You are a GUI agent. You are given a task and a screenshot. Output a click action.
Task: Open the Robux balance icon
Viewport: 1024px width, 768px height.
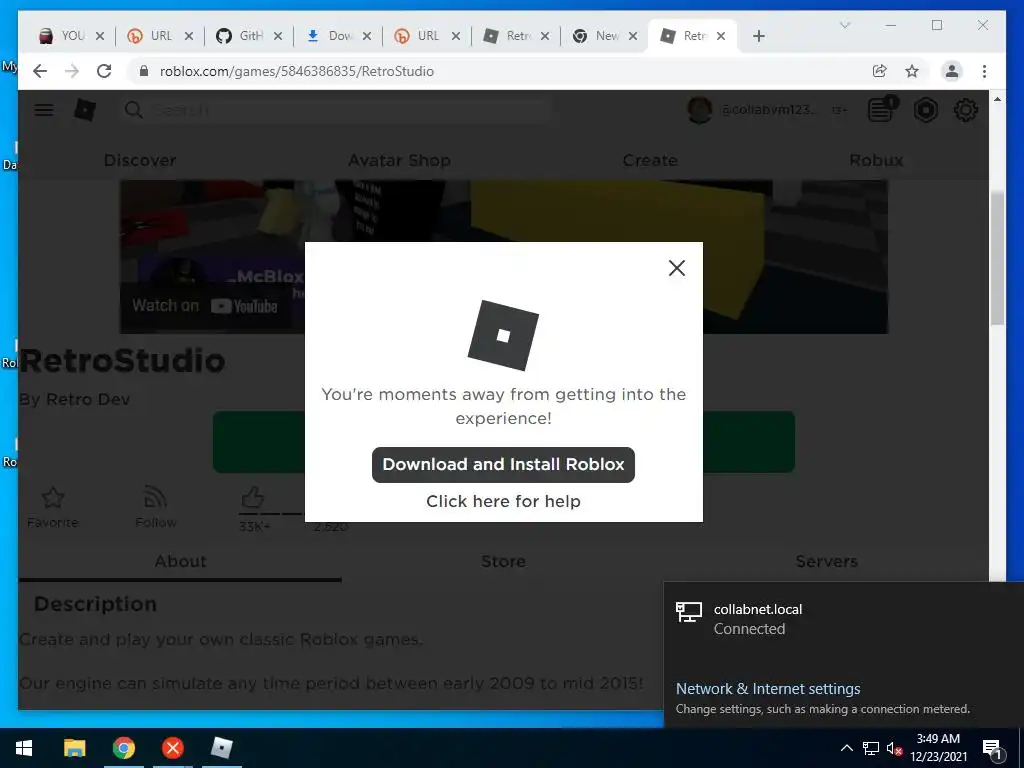click(925, 110)
